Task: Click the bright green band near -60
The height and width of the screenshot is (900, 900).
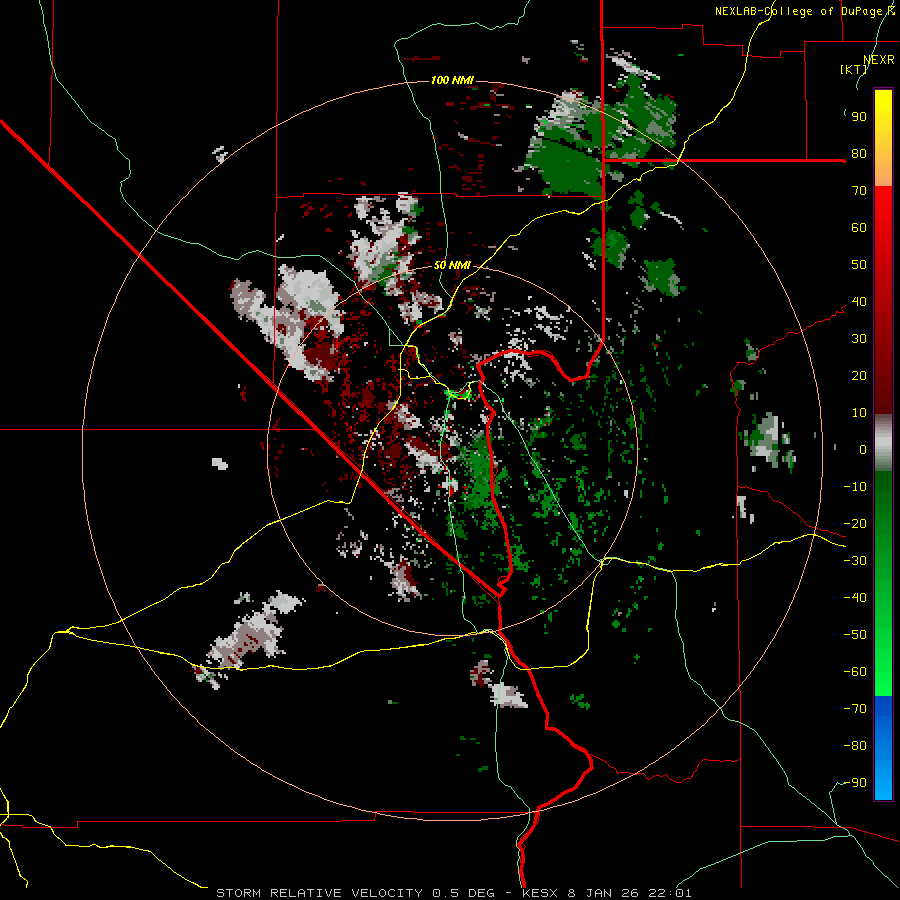Action: tap(883, 672)
